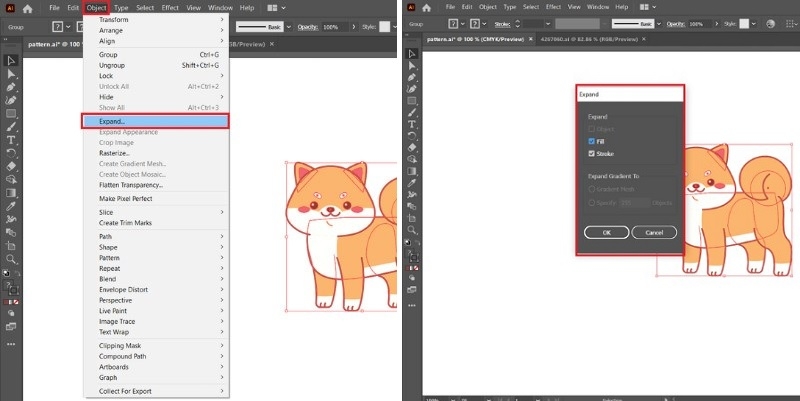
Task: Select the Selection tool in the left window toolbar
Action: point(11,61)
